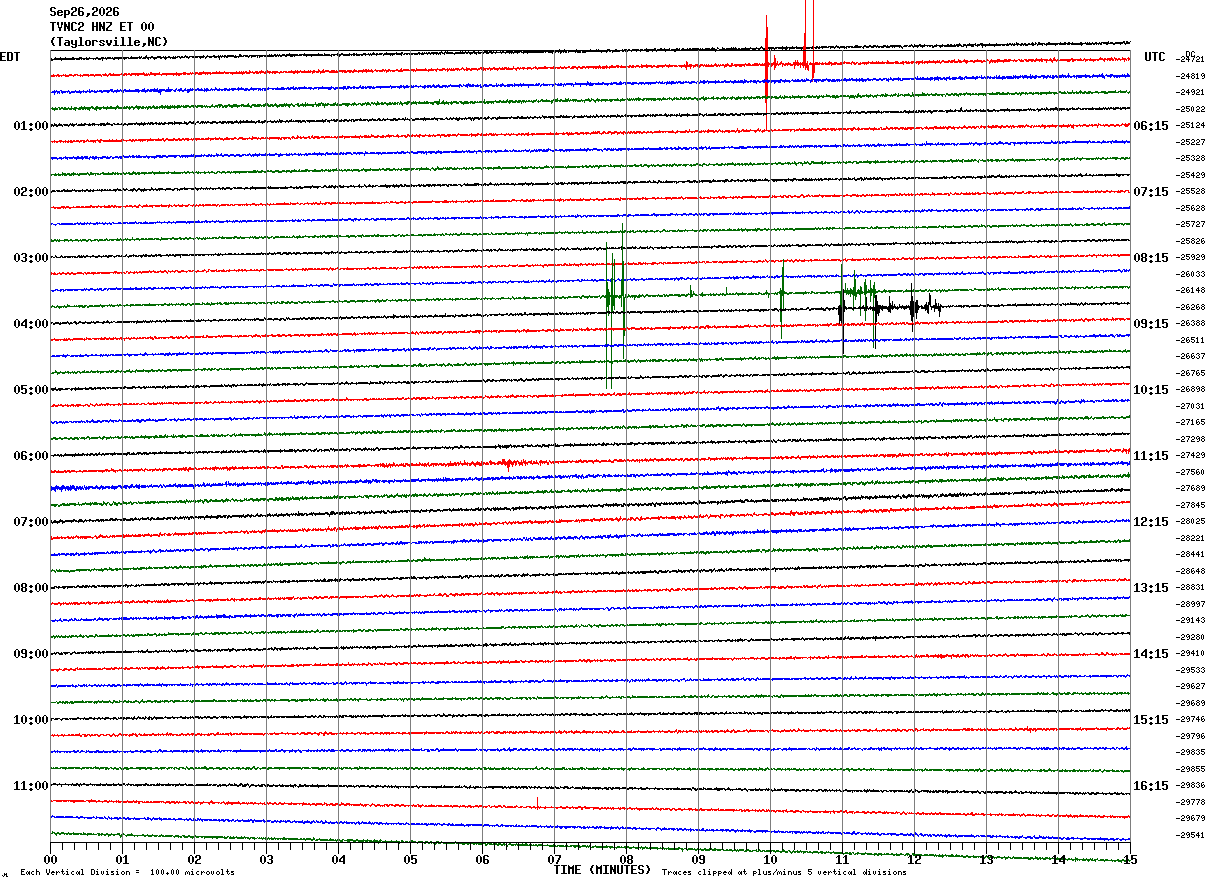Click the UTC column header
Screen dimensions: 1210x886
pos(1155,57)
